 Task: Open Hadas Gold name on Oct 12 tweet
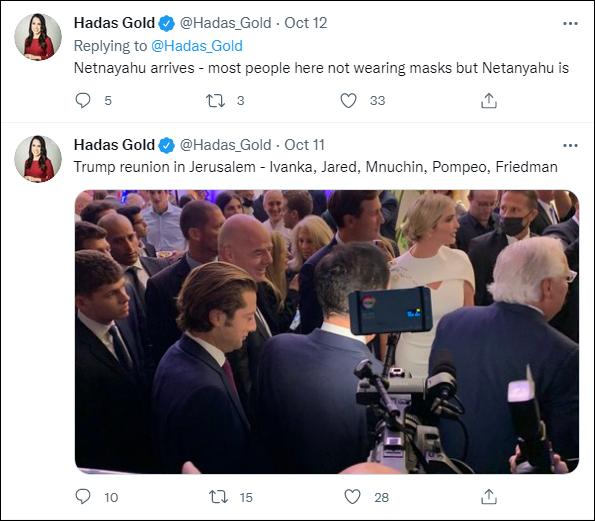[114, 23]
